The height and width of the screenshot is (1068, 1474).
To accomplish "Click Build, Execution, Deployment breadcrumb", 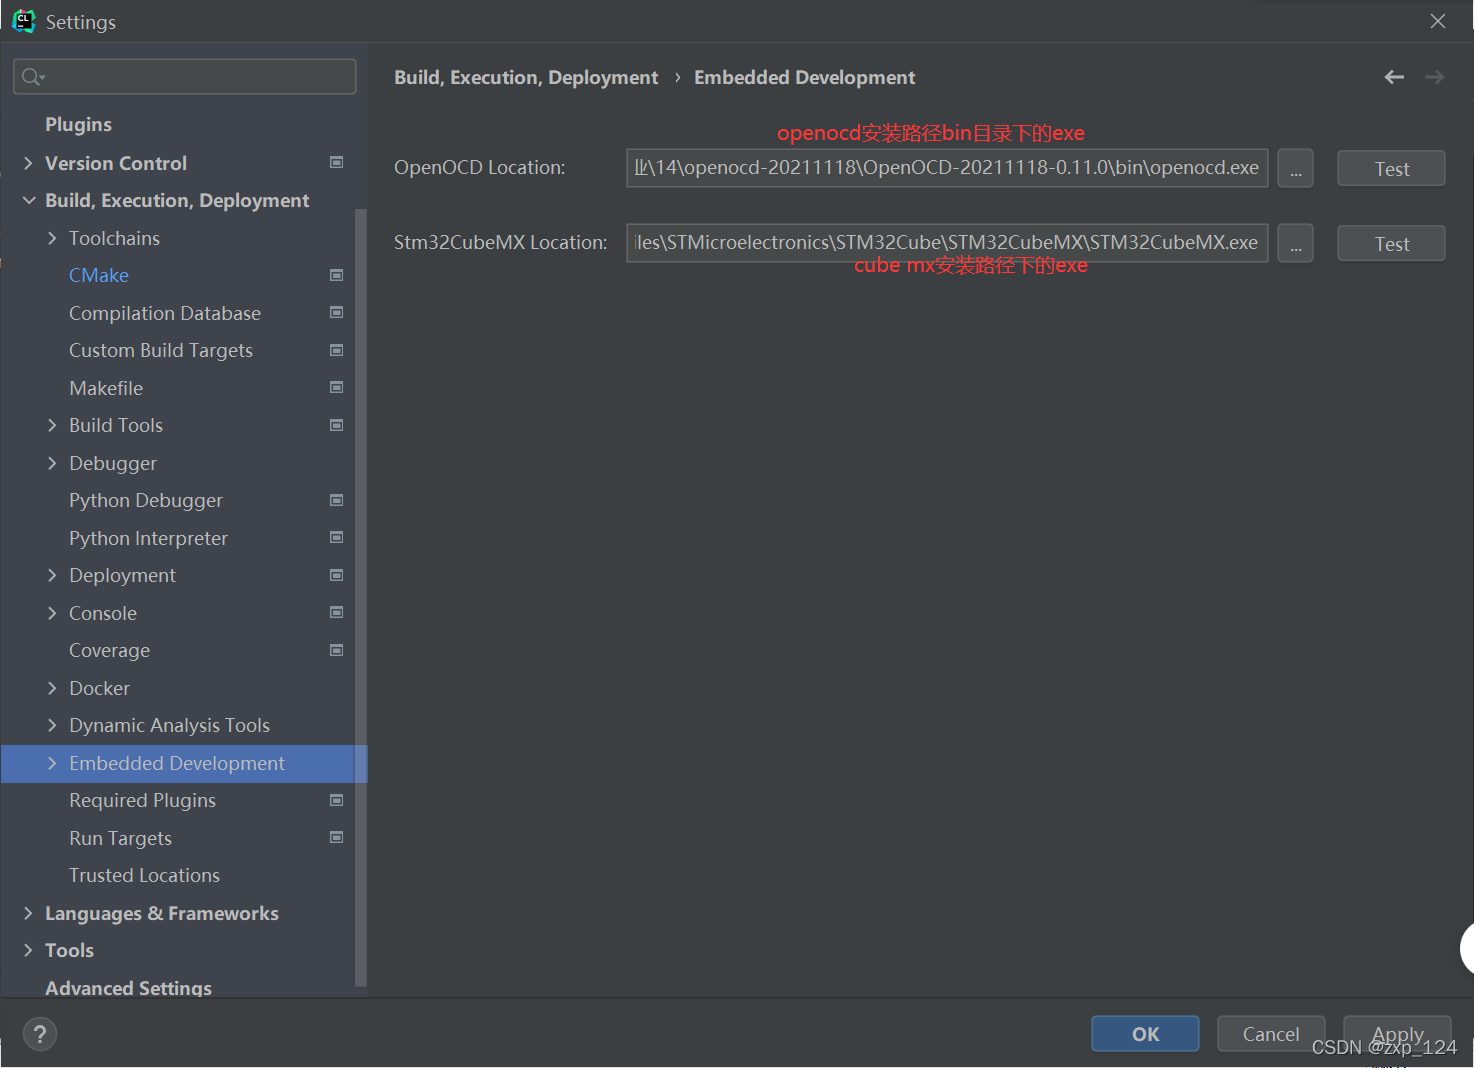I will (526, 77).
